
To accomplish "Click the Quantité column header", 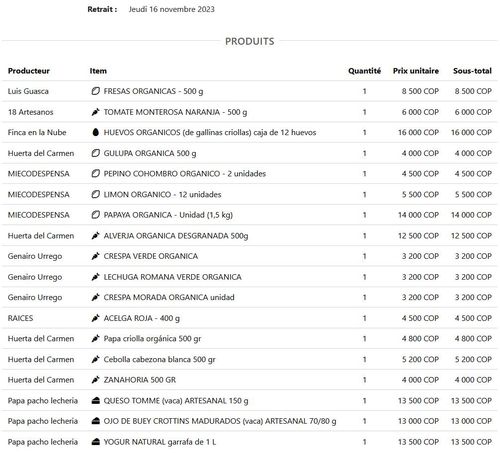I will pyautogui.click(x=364, y=71).
